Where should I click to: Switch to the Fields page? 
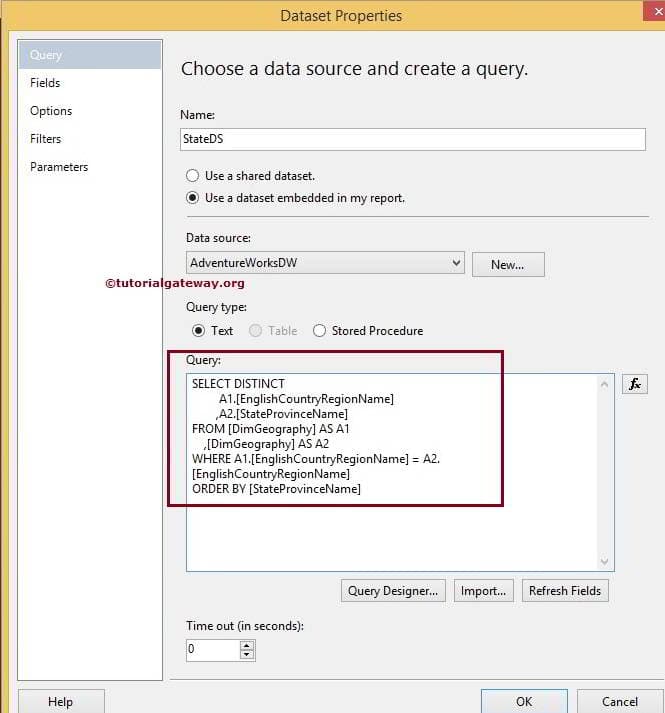pyautogui.click(x=45, y=83)
